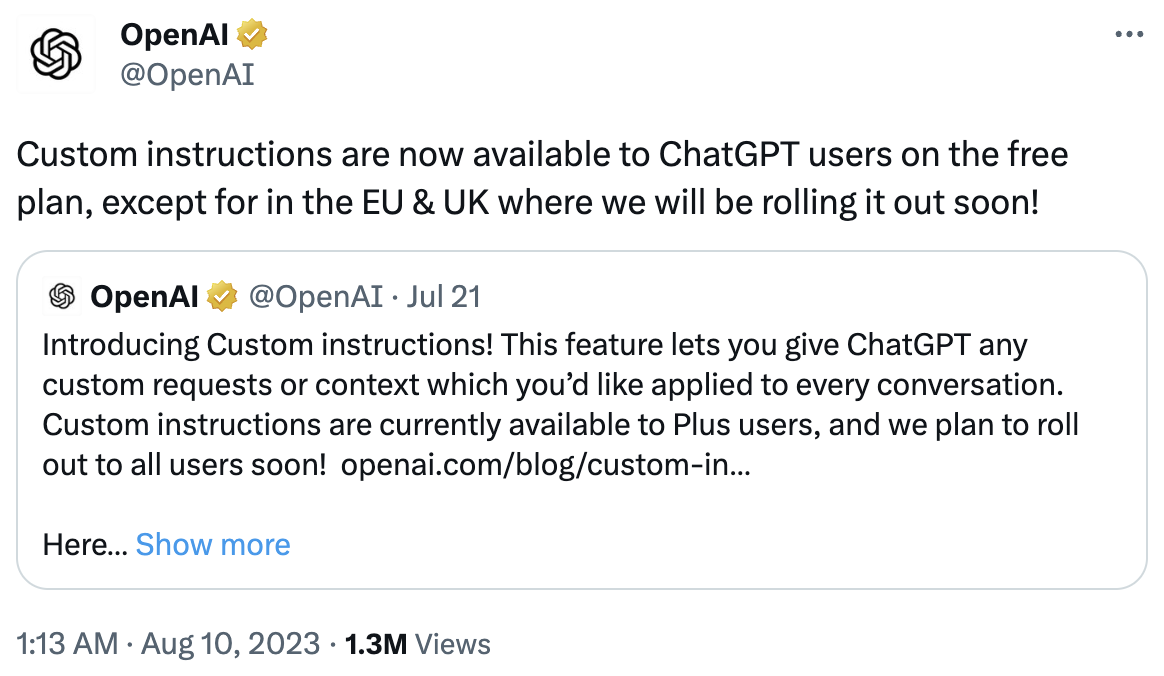
Task: Click the gold verified badge in the quoted tweet
Action: coord(221,296)
